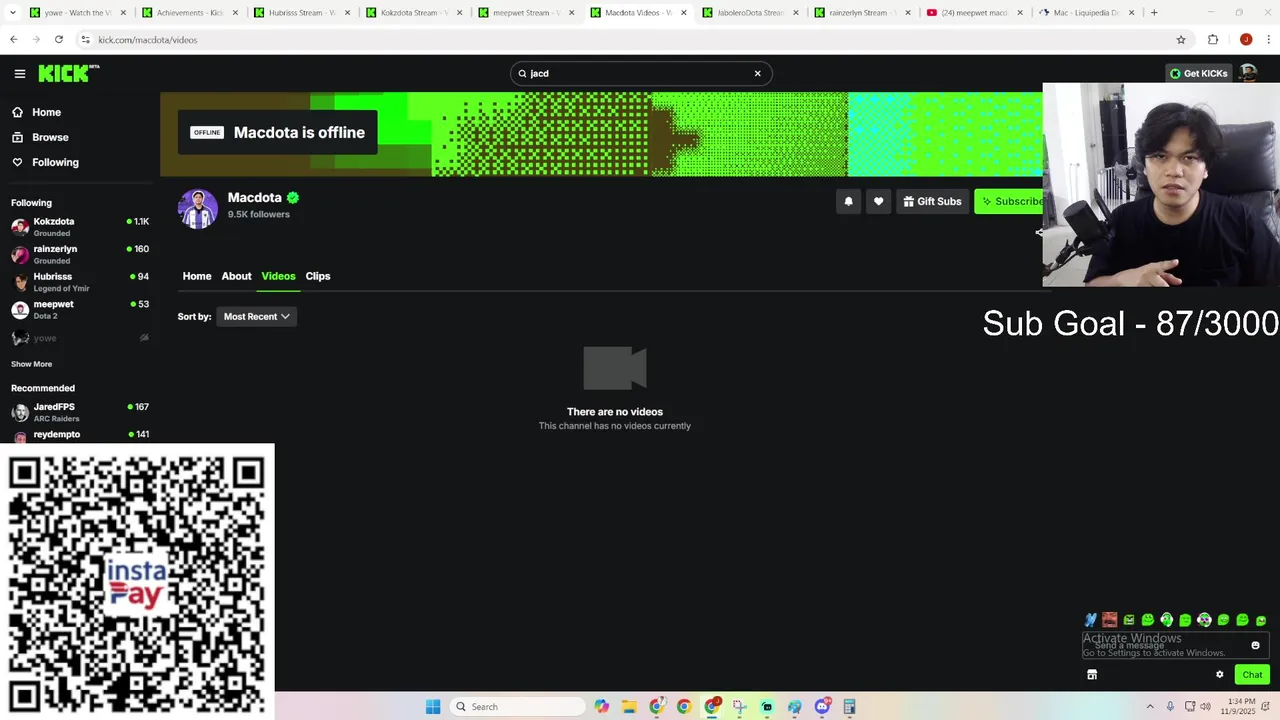Open the emoji picker in chat box
1280x720 pixels.
tap(1255, 645)
